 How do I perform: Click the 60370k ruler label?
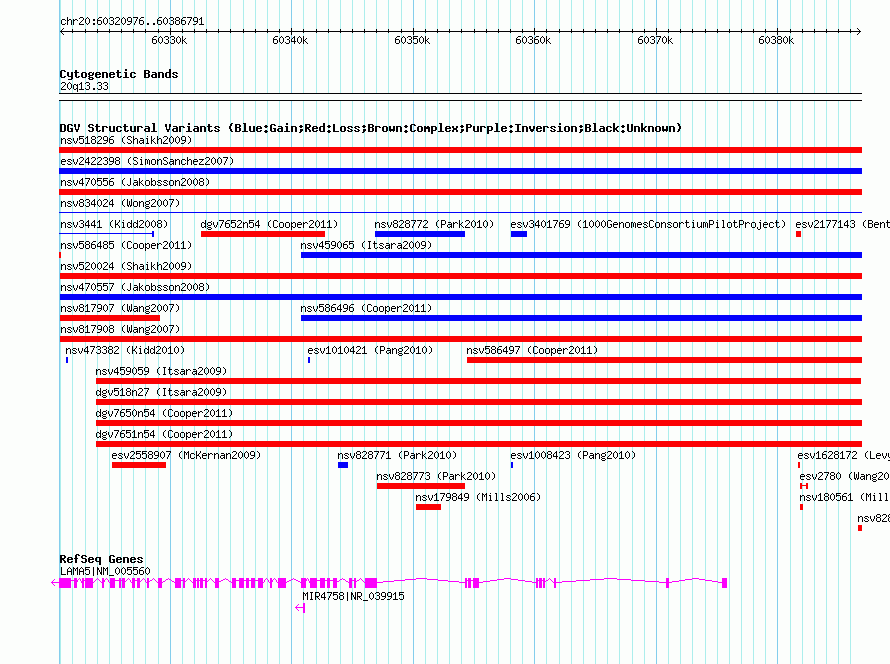click(655, 40)
